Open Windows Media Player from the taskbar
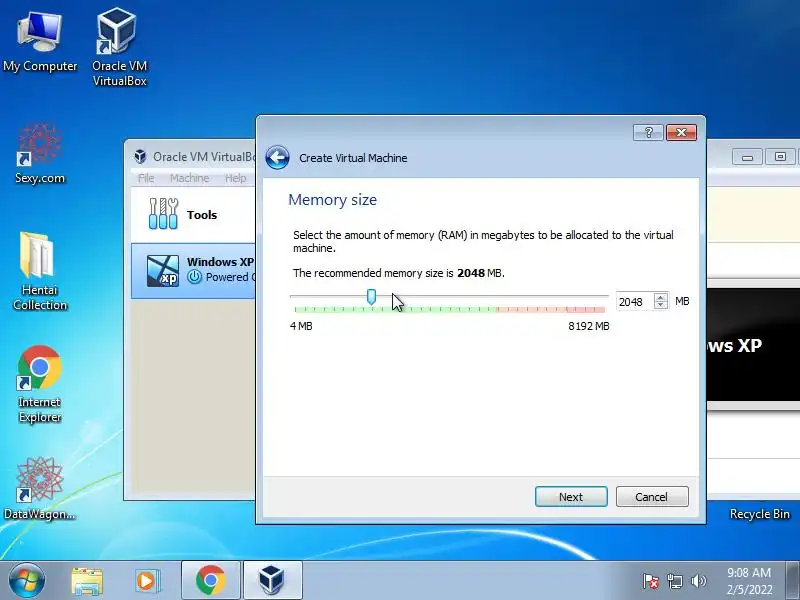The image size is (800, 600). [x=148, y=581]
